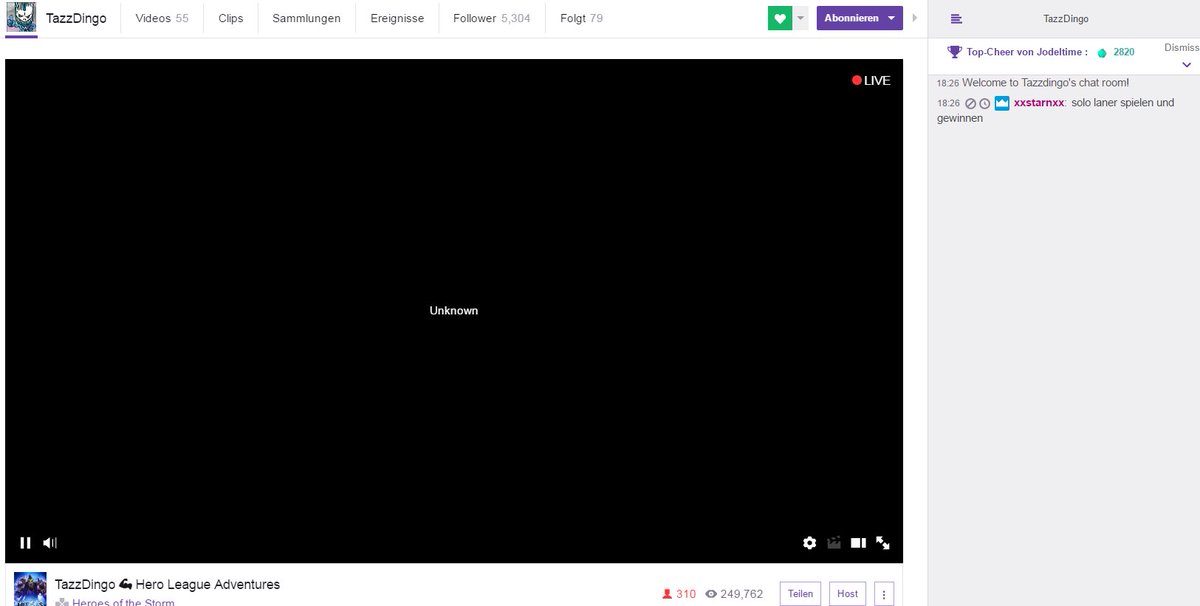Screen dimensions: 1200x606
Task: Open the chat rooms list icon
Action: [x=956, y=19]
